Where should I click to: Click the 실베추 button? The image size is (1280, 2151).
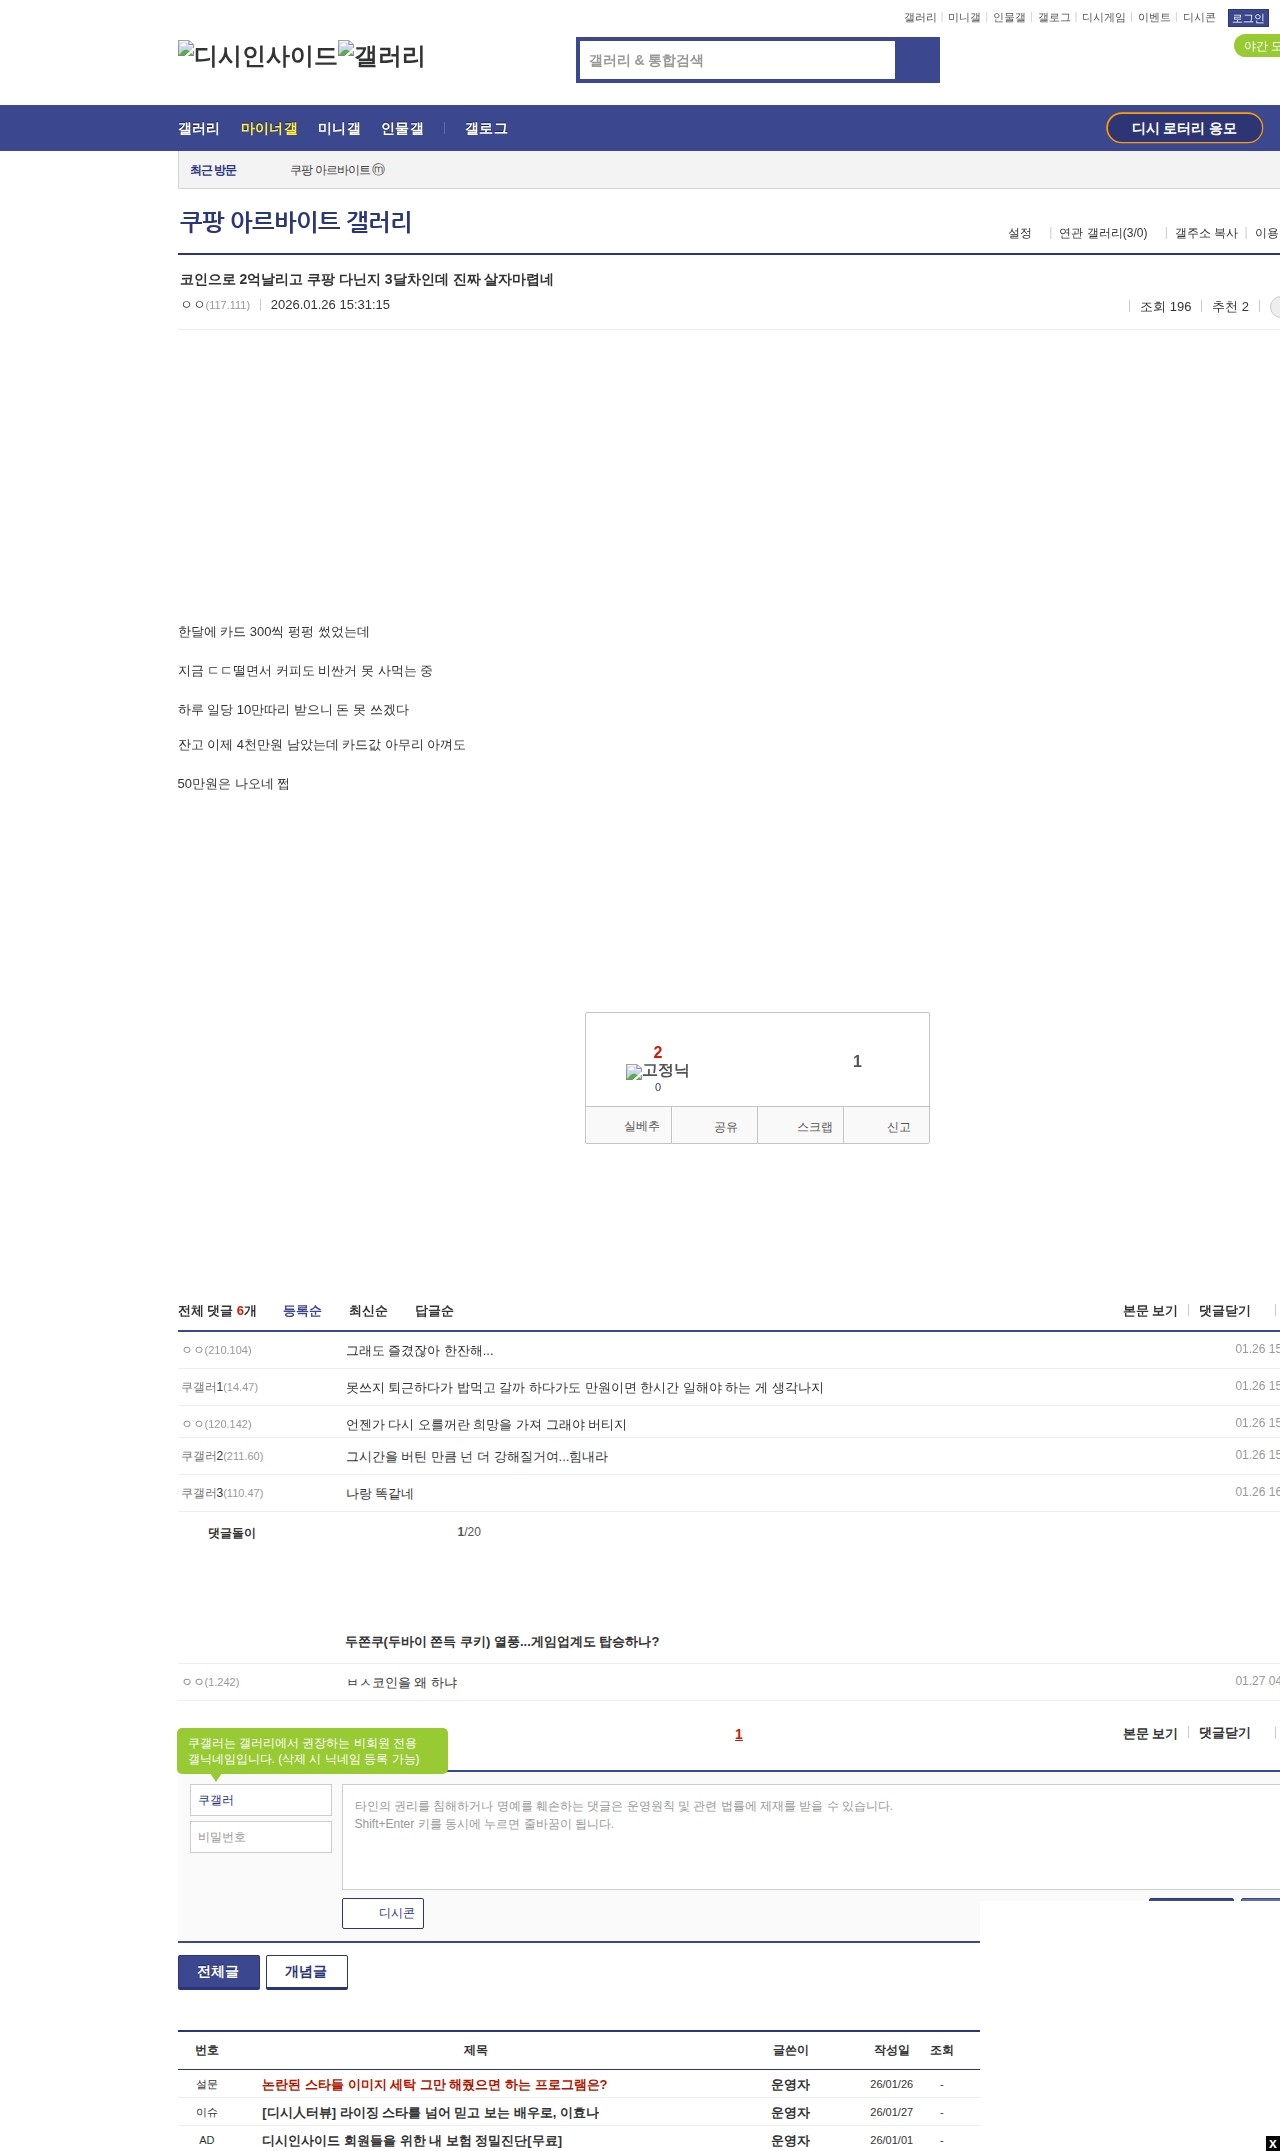tap(629, 1126)
